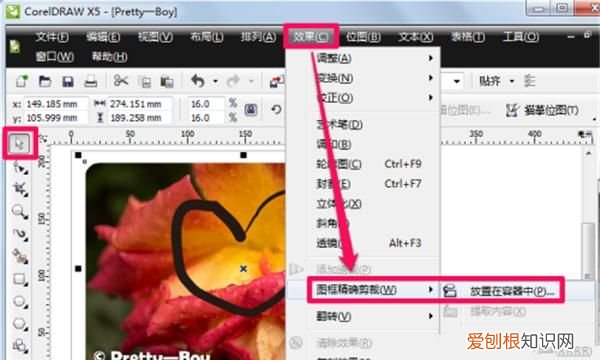Select the Polygon tool
This screenshot has width=600, height=360.
[x=20, y=324]
